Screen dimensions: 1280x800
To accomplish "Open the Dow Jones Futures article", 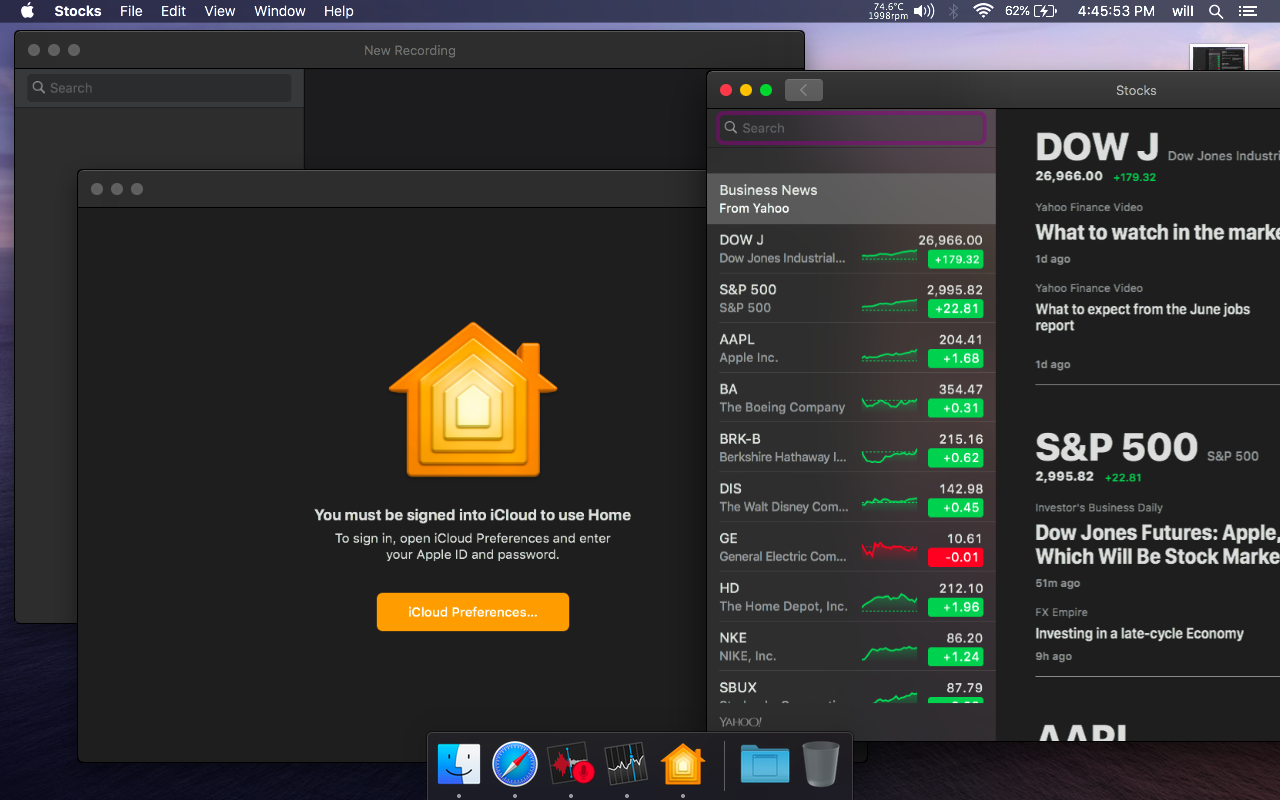I will pyautogui.click(x=1157, y=545).
